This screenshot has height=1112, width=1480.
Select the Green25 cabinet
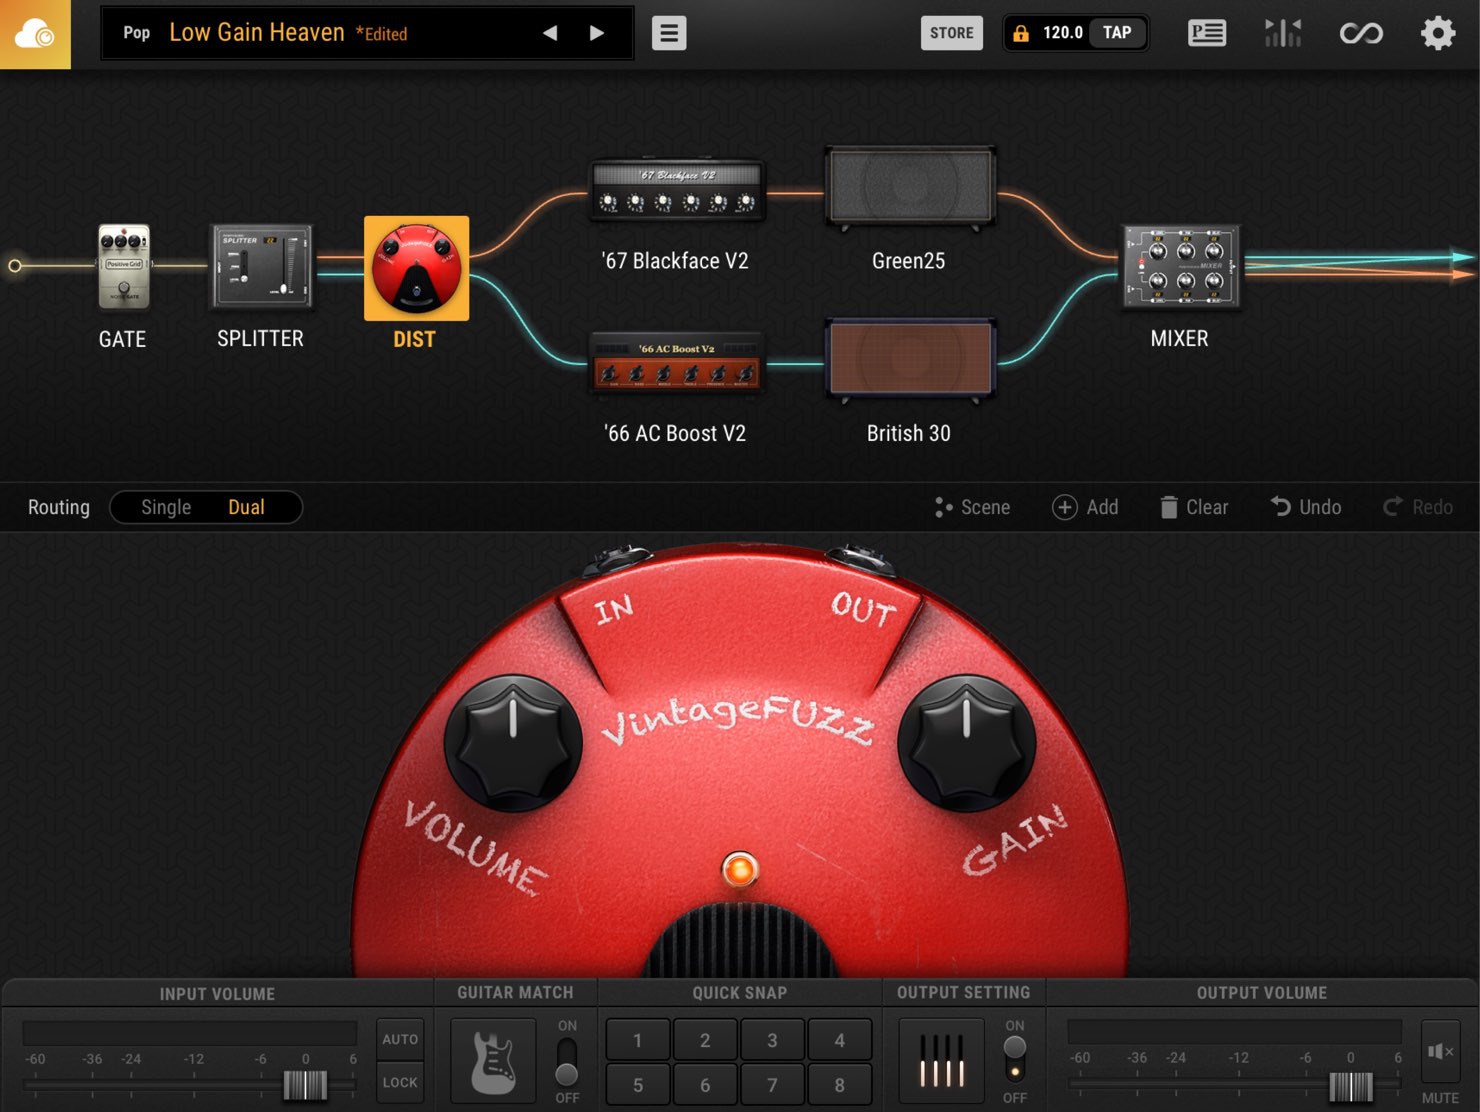(909, 187)
